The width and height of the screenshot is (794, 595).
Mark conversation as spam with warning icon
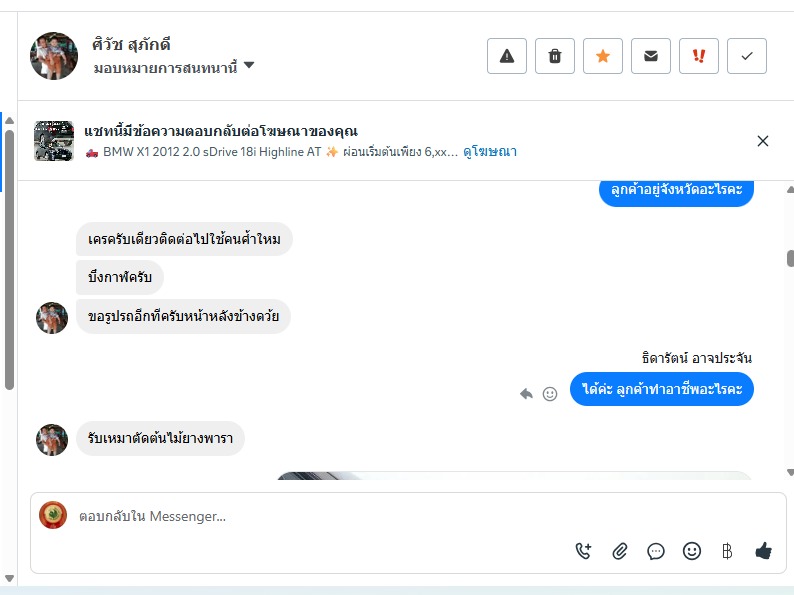point(506,56)
